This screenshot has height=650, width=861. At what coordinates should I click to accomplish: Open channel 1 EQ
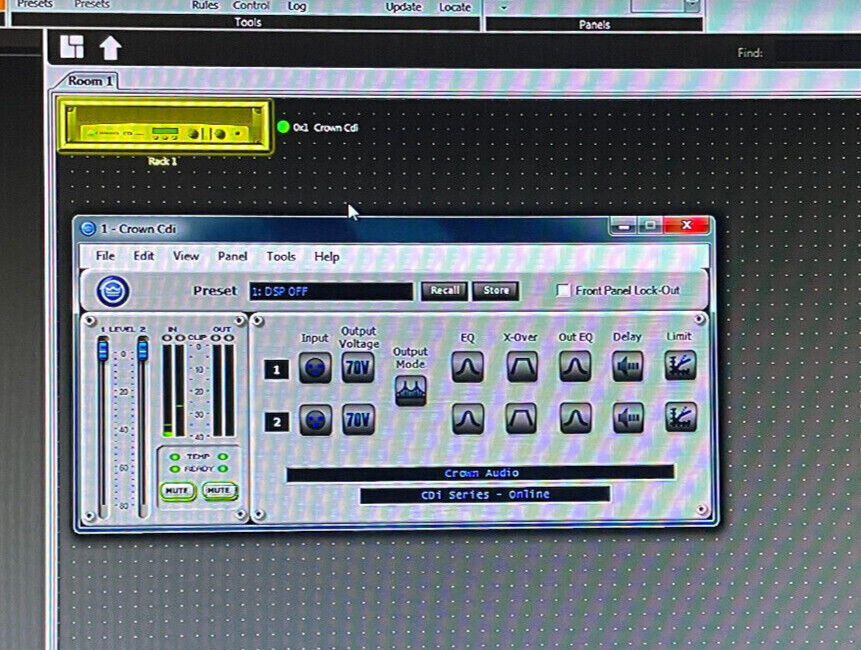(x=467, y=367)
